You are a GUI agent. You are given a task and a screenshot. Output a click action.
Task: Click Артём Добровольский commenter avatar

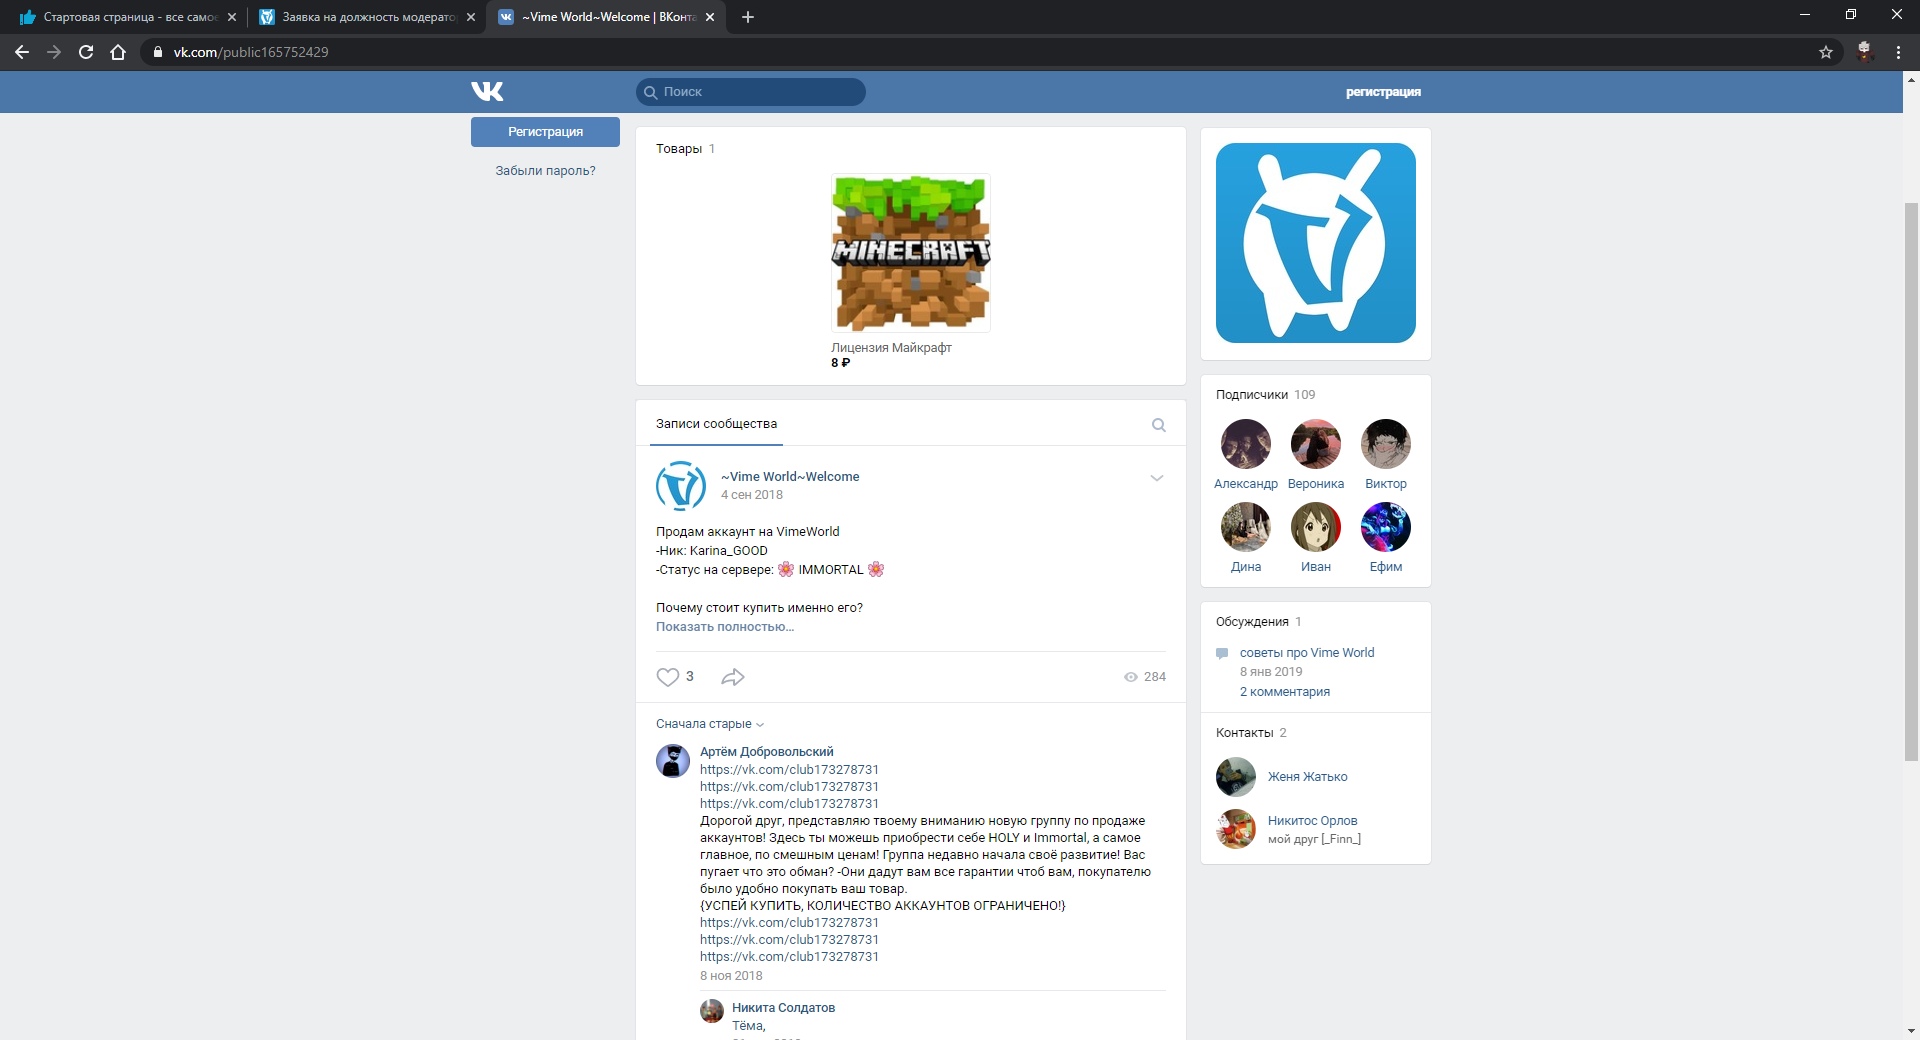(x=673, y=761)
